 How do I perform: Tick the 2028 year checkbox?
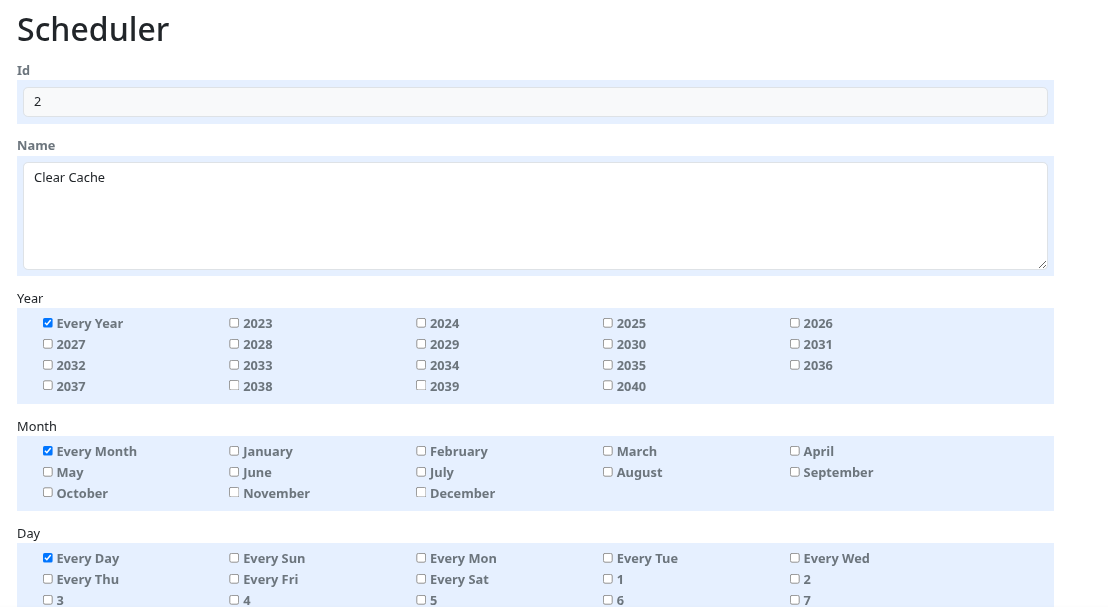point(234,344)
